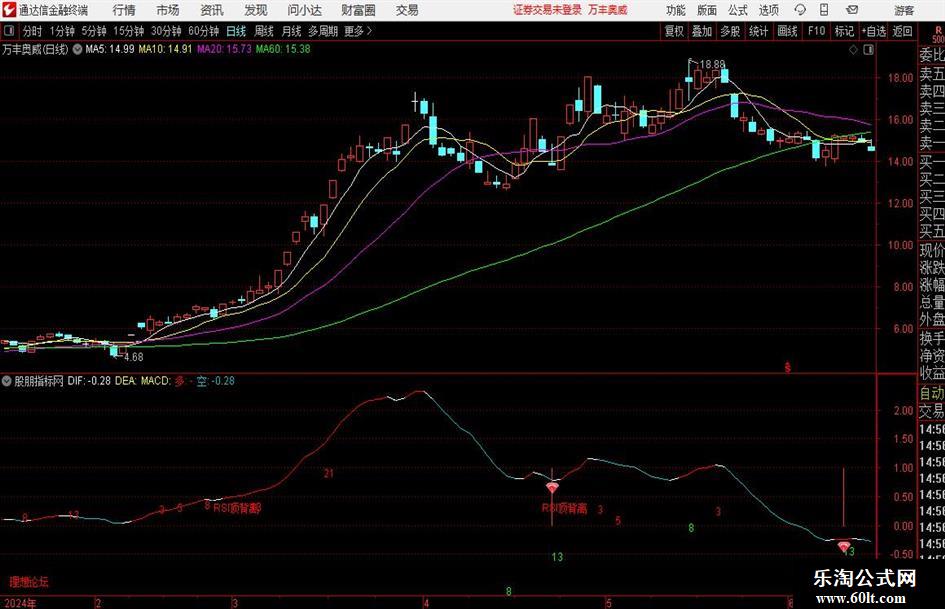Image resolution: width=945 pixels, height=609 pixels.
Task: Toggle the side panel icon at chart top right
Action: point(868,50)
